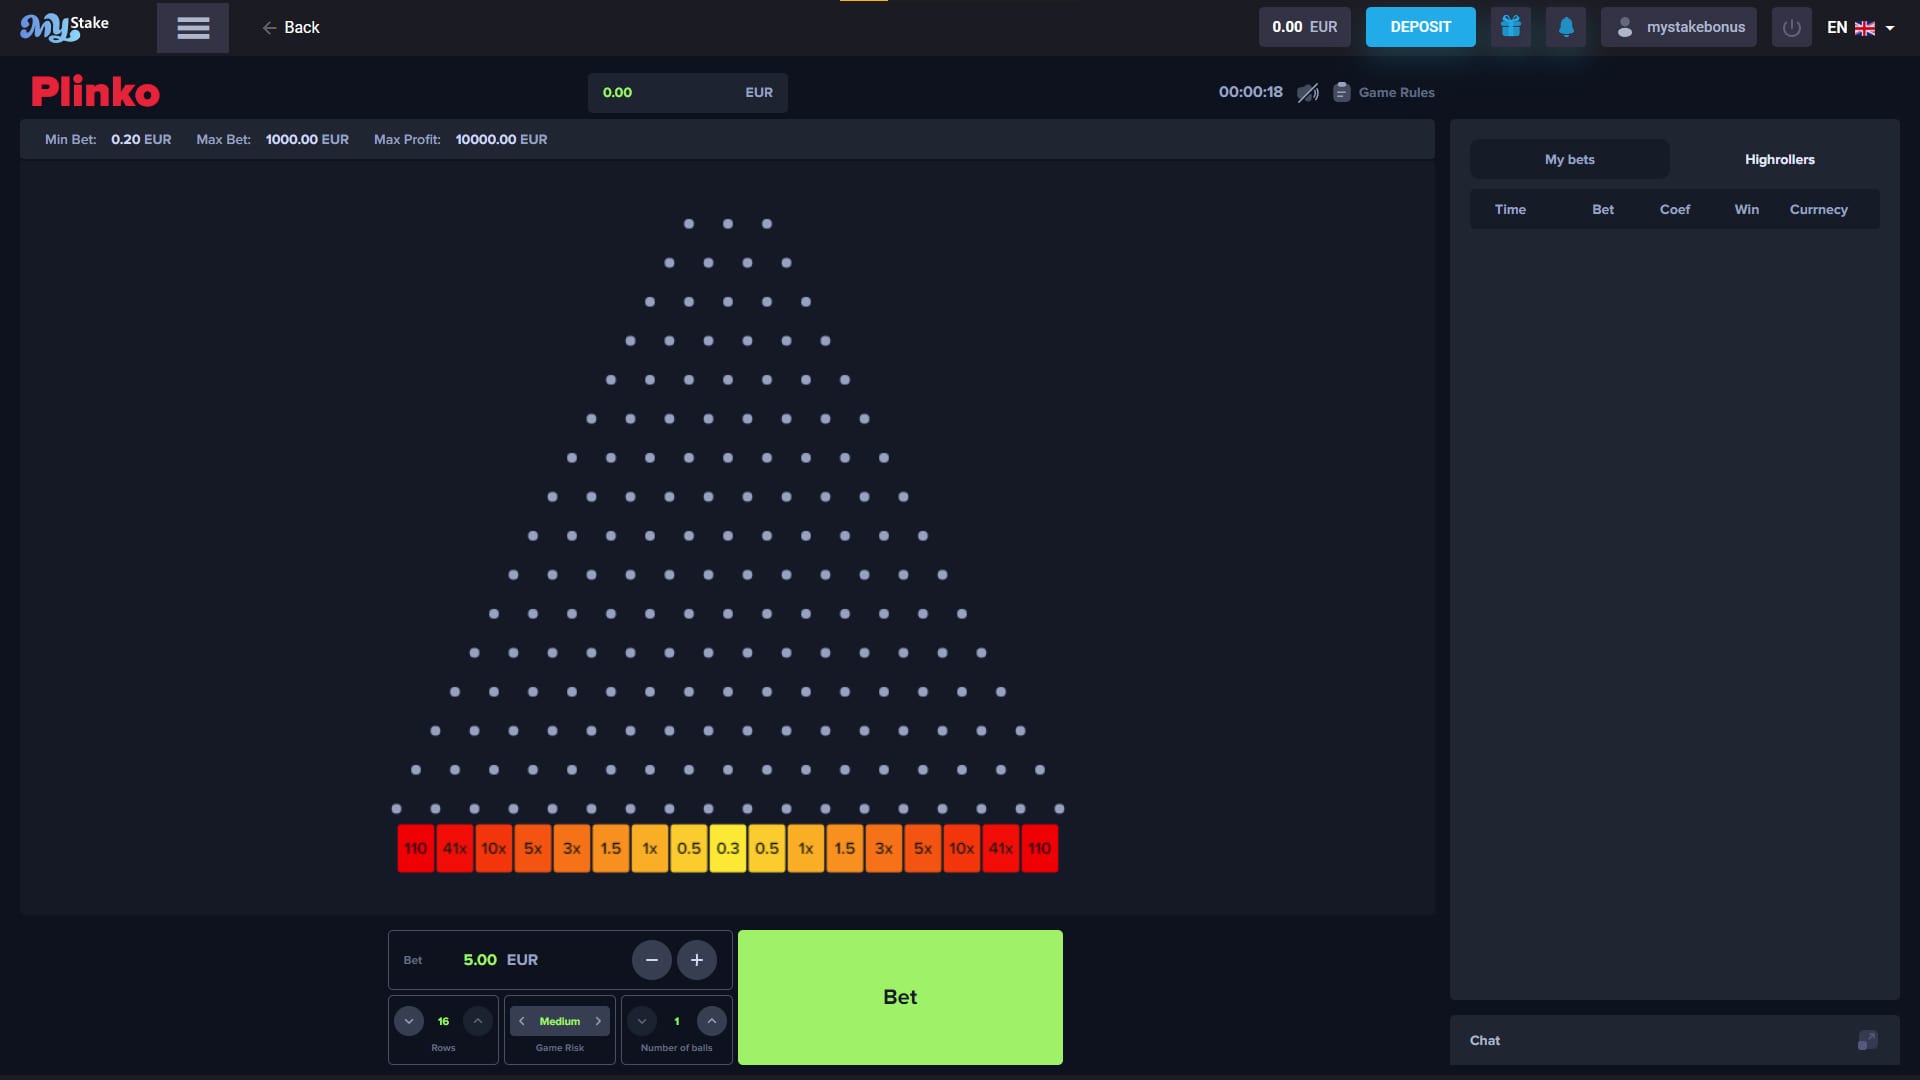Click the 00:00:18 session timer
This screenshot has height=1080, width=1920.
point(1250,92)
